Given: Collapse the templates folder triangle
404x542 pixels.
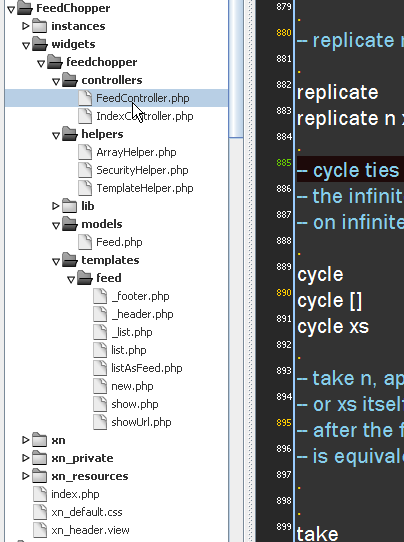Looking at the screenshot, I should pos(56,261).
